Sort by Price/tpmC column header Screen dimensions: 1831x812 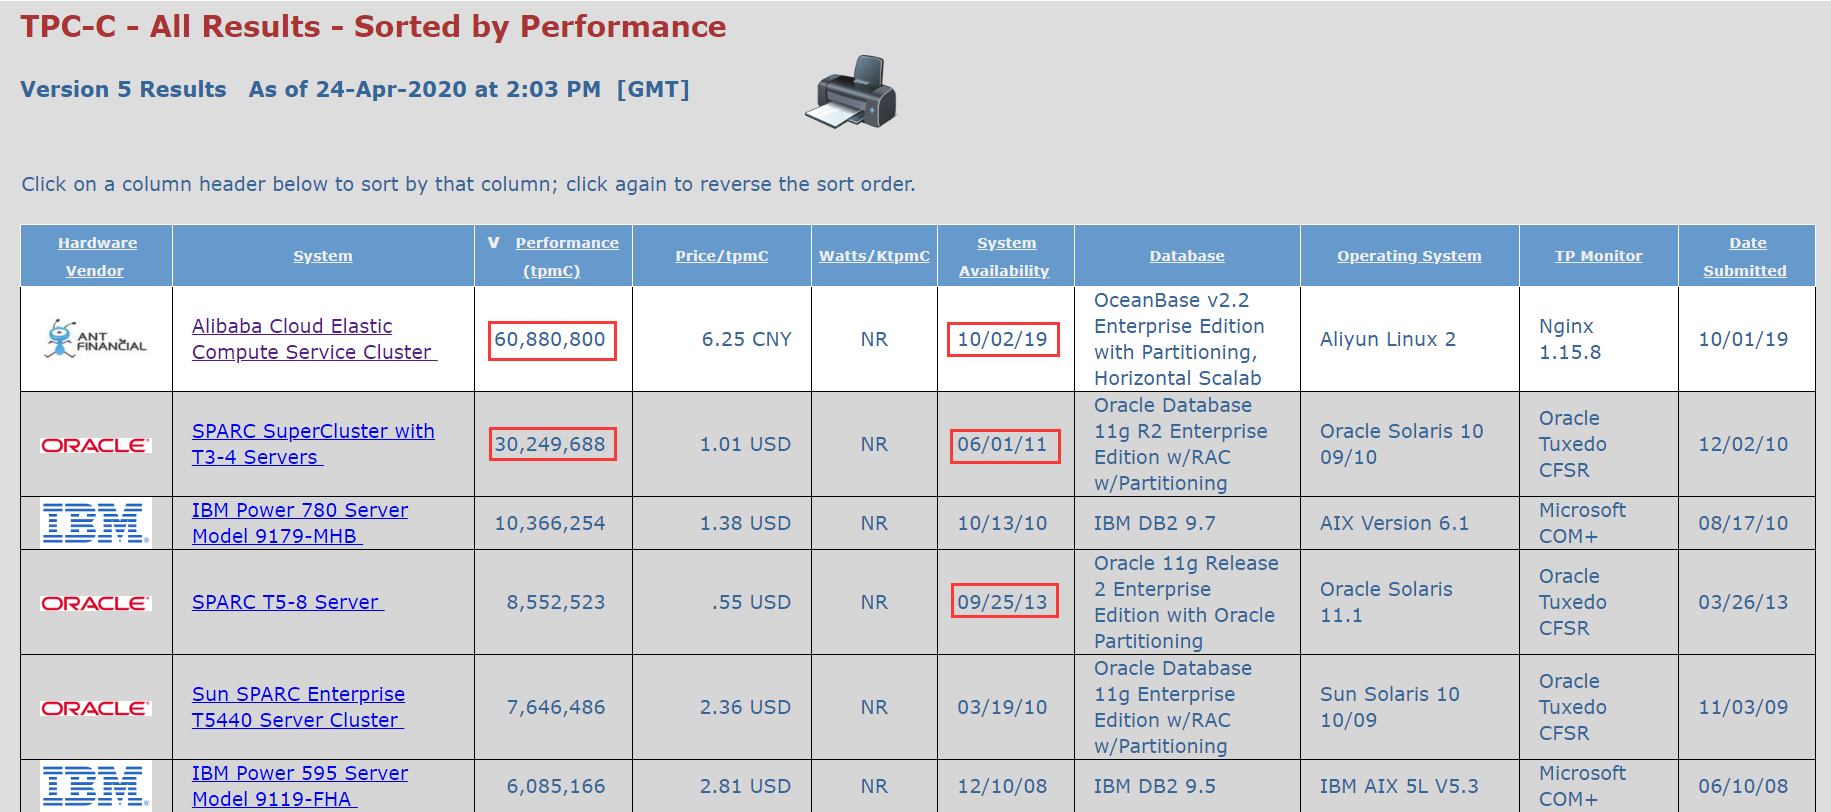point(721,256)
